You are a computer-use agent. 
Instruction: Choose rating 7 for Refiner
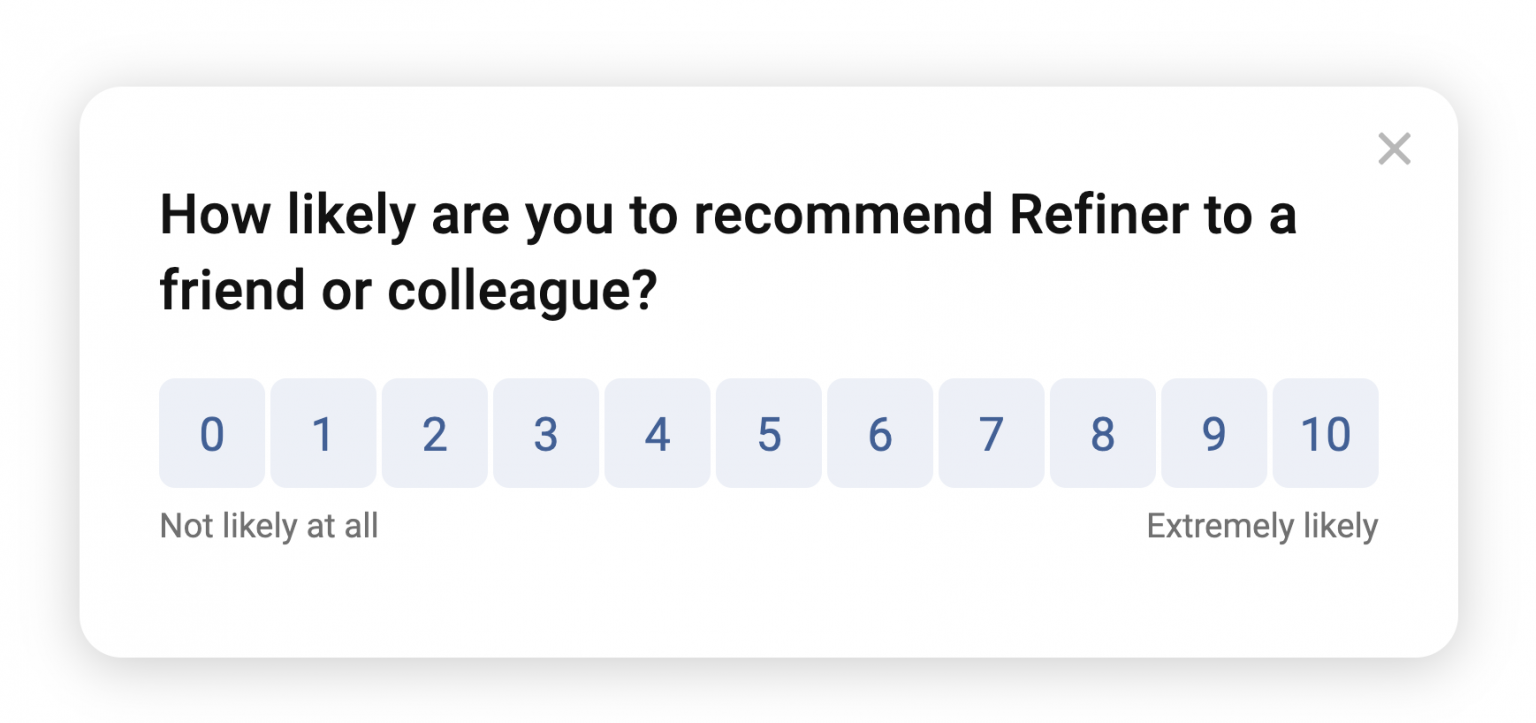point(991,433)
